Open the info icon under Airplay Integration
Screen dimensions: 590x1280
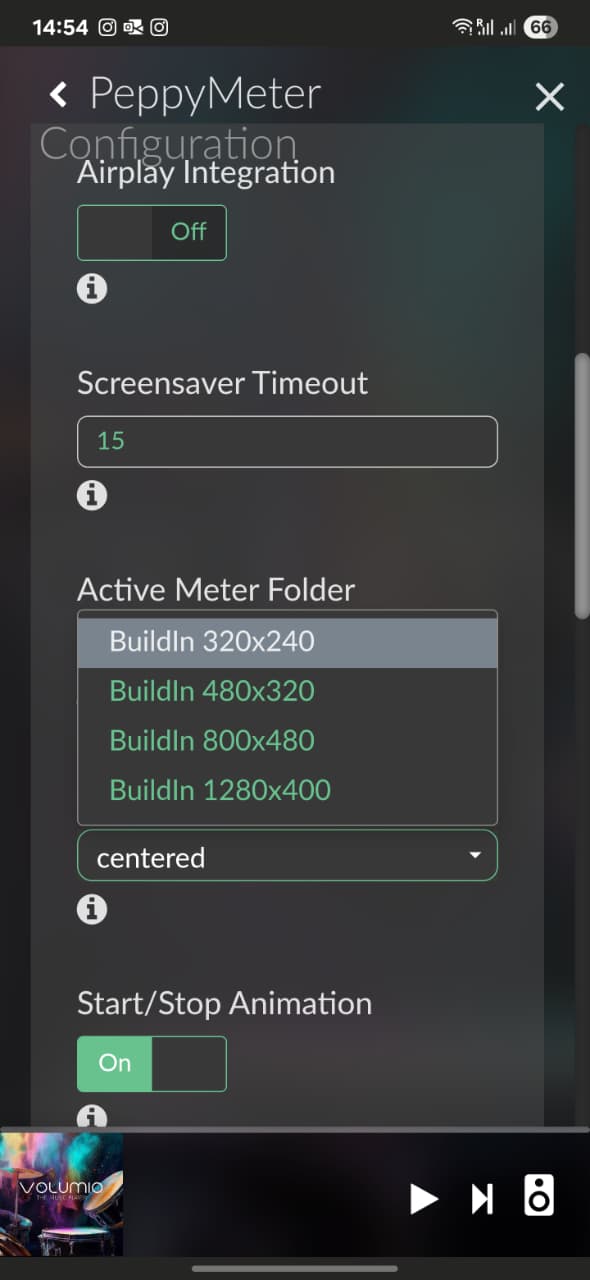tap(92, 289)
